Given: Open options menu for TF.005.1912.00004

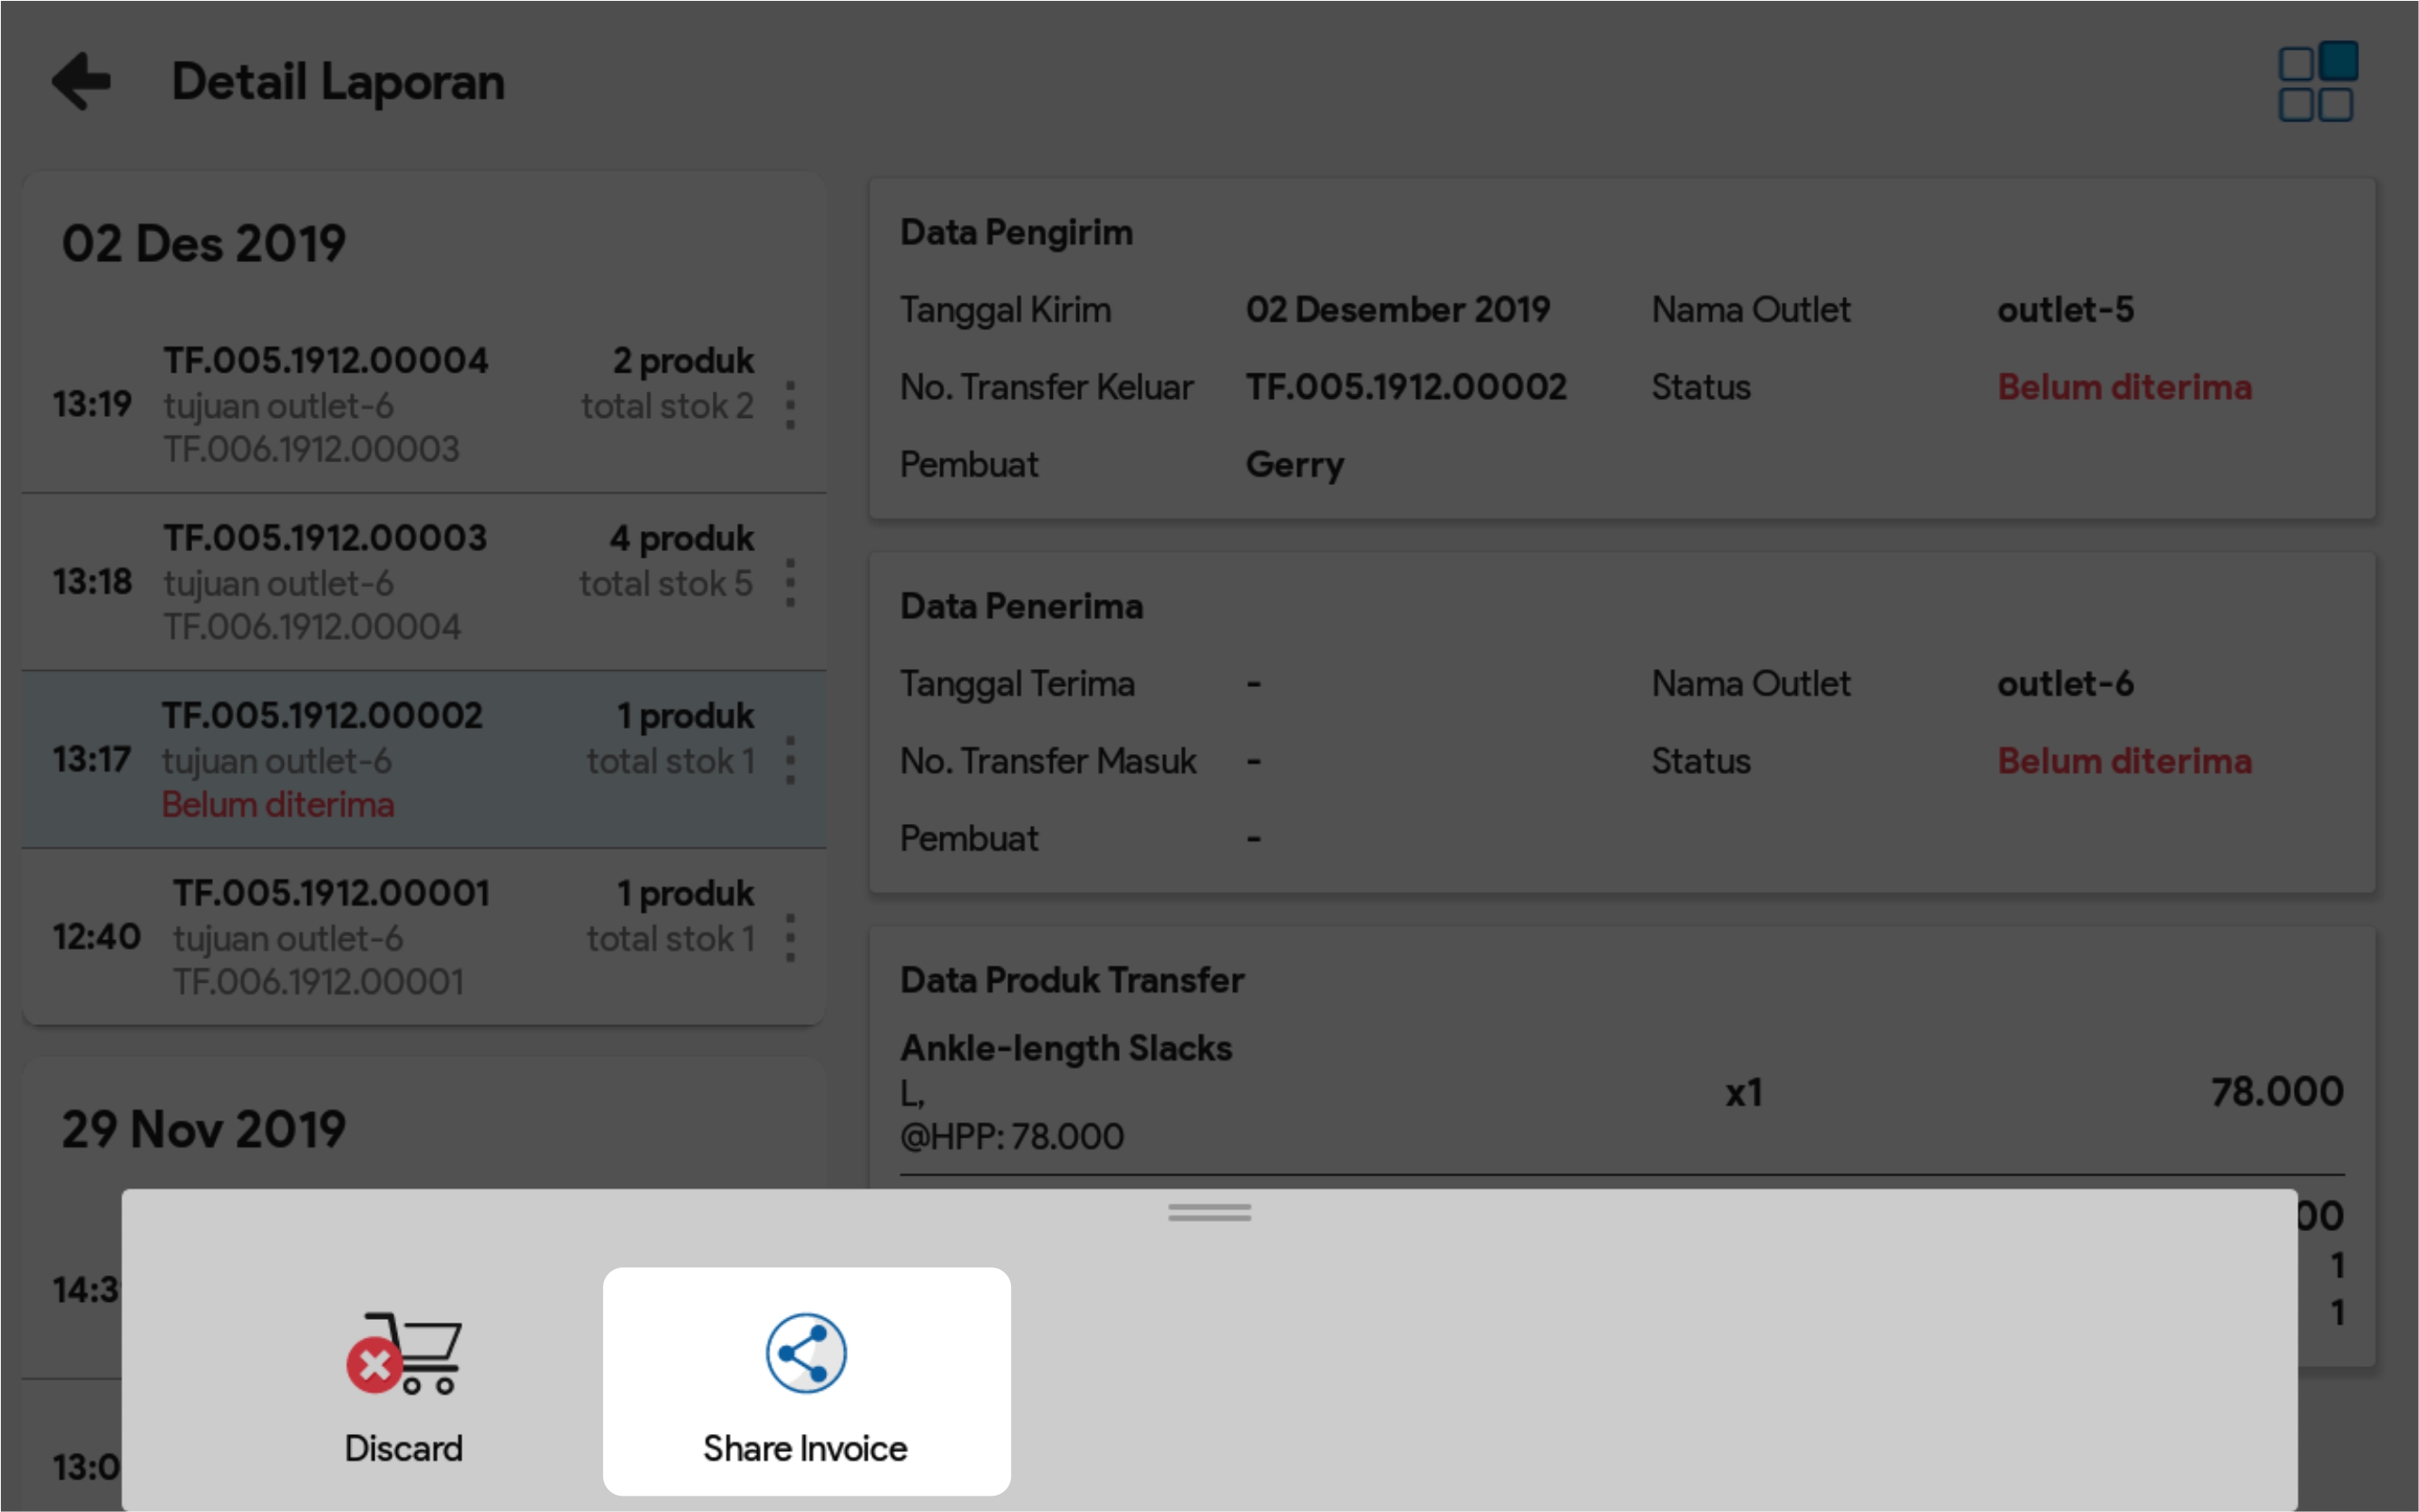Looking at the screenshot, I should (791, 405).
